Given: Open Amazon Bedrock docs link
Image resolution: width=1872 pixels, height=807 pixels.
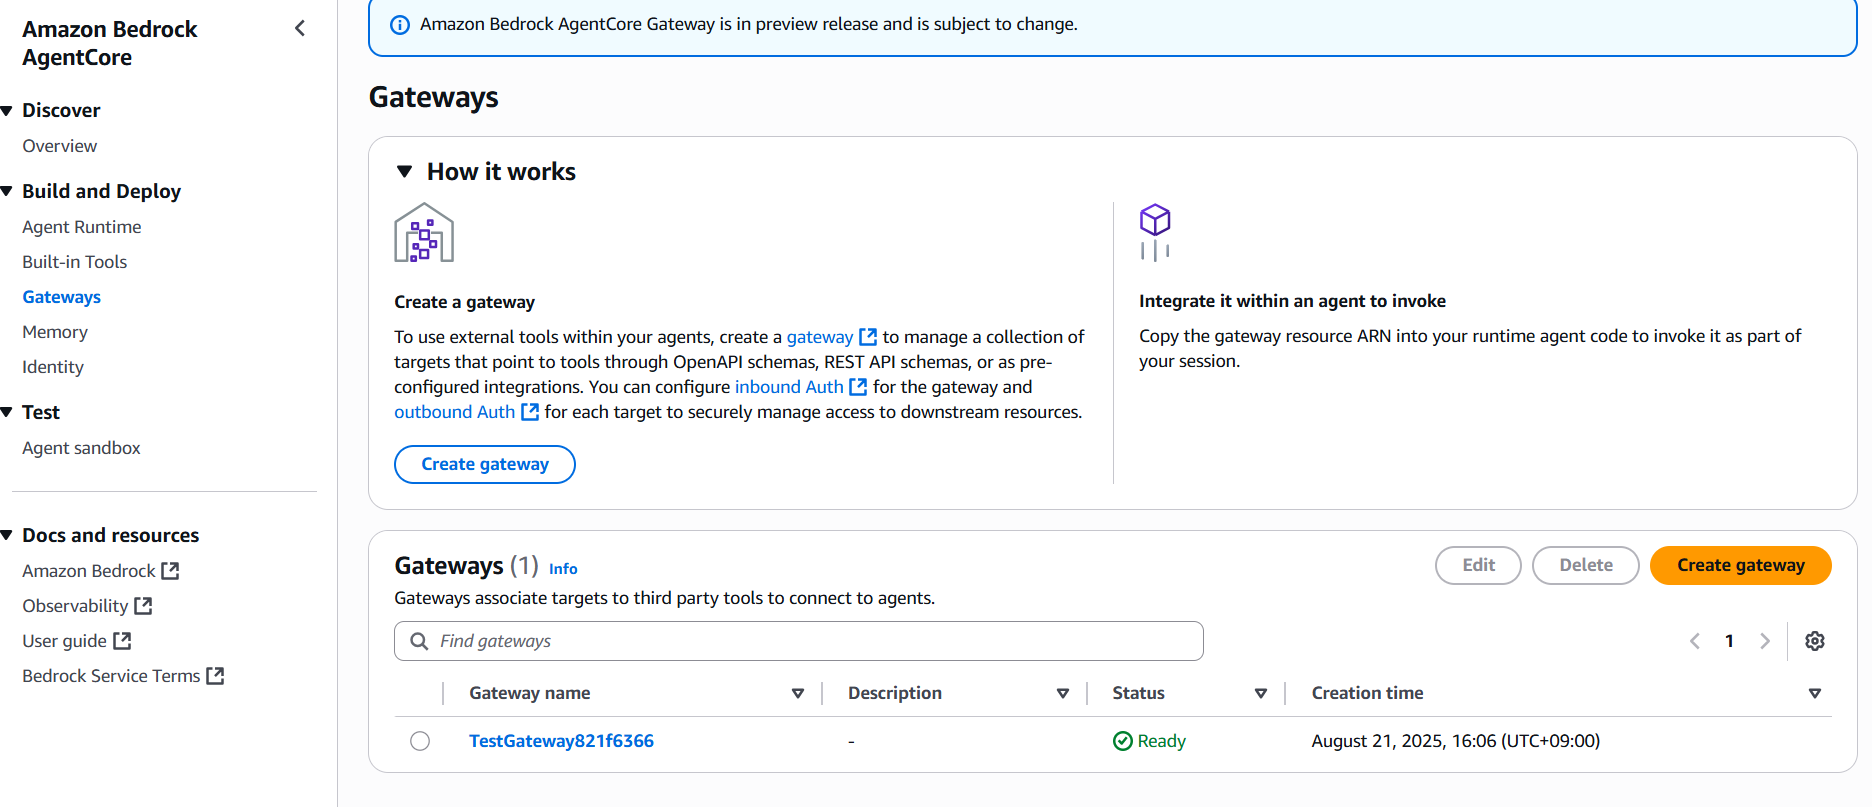Looking at the screenshot, I should point(89,571).
